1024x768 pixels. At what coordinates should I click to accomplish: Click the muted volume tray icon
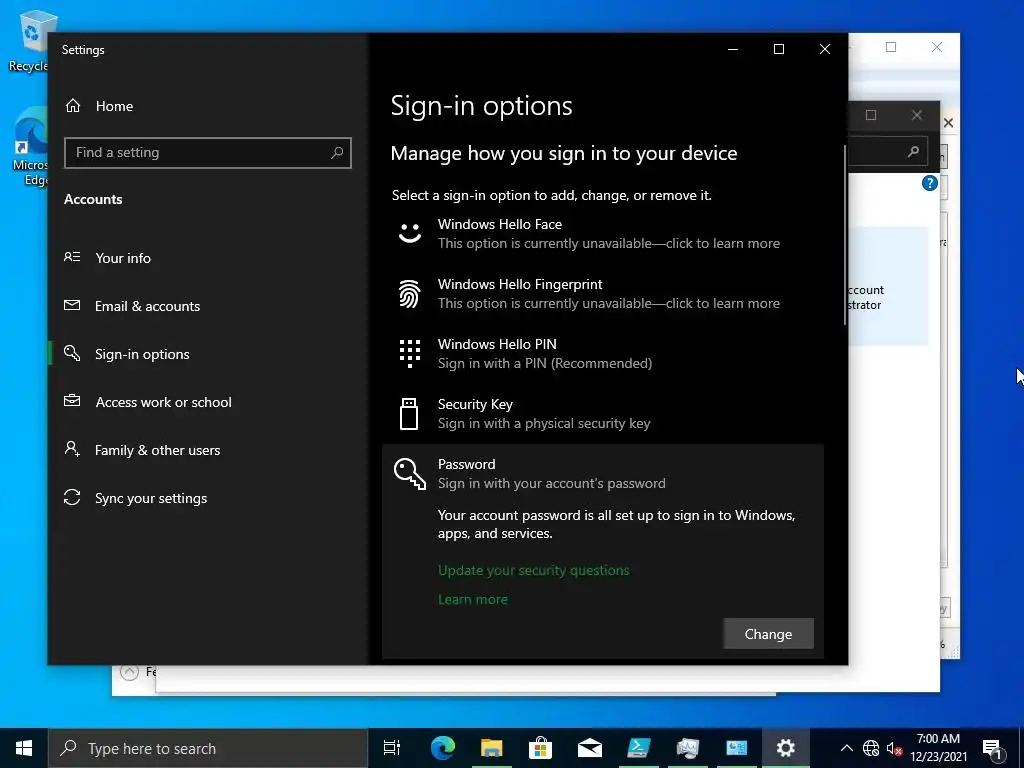coord(894,748)
